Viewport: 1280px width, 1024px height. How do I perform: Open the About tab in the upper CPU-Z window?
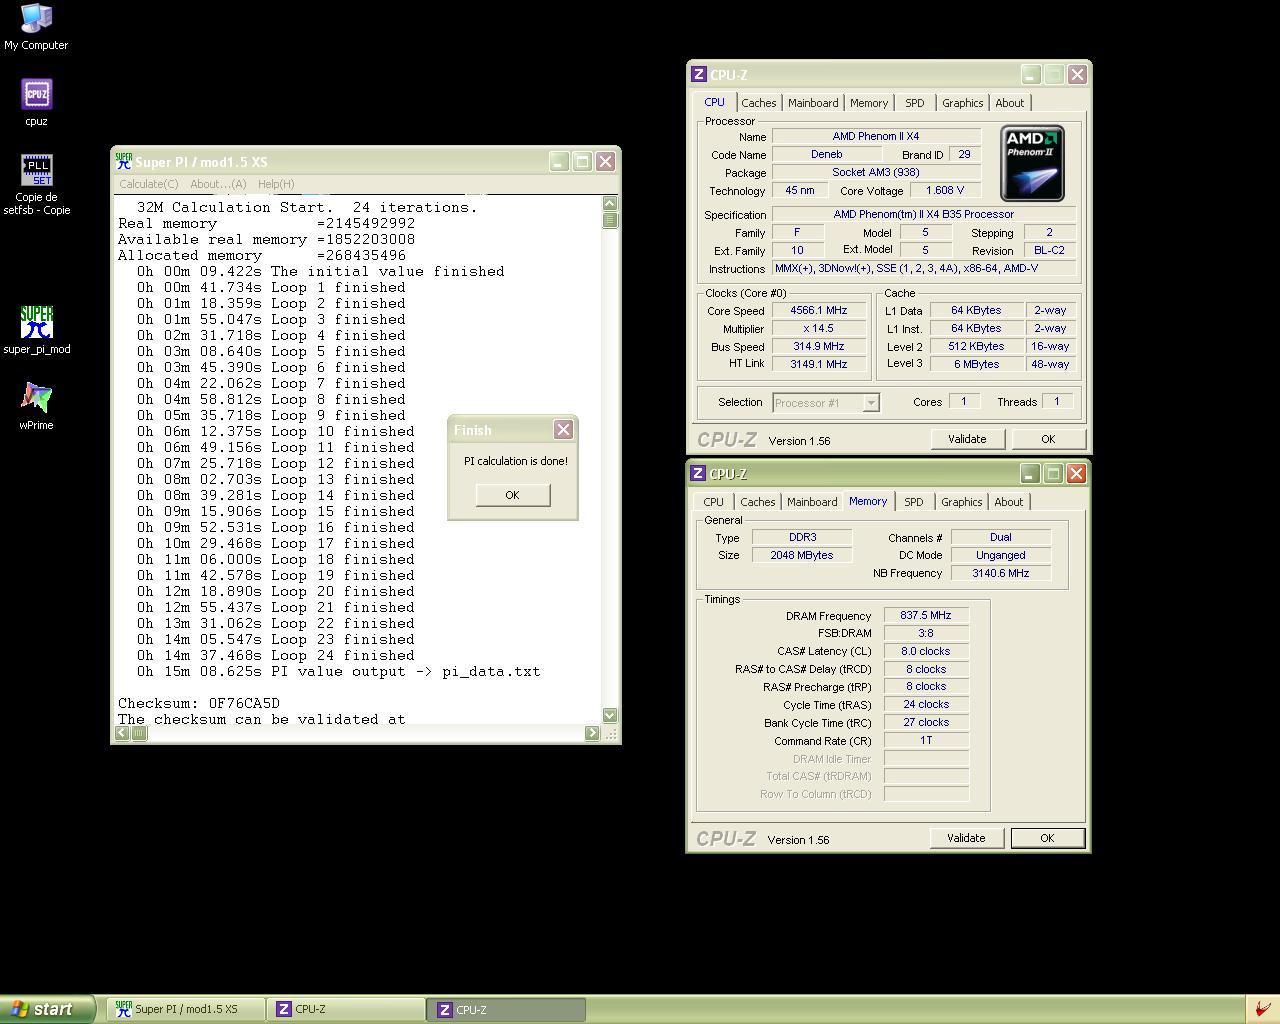tap(1009, 103)
